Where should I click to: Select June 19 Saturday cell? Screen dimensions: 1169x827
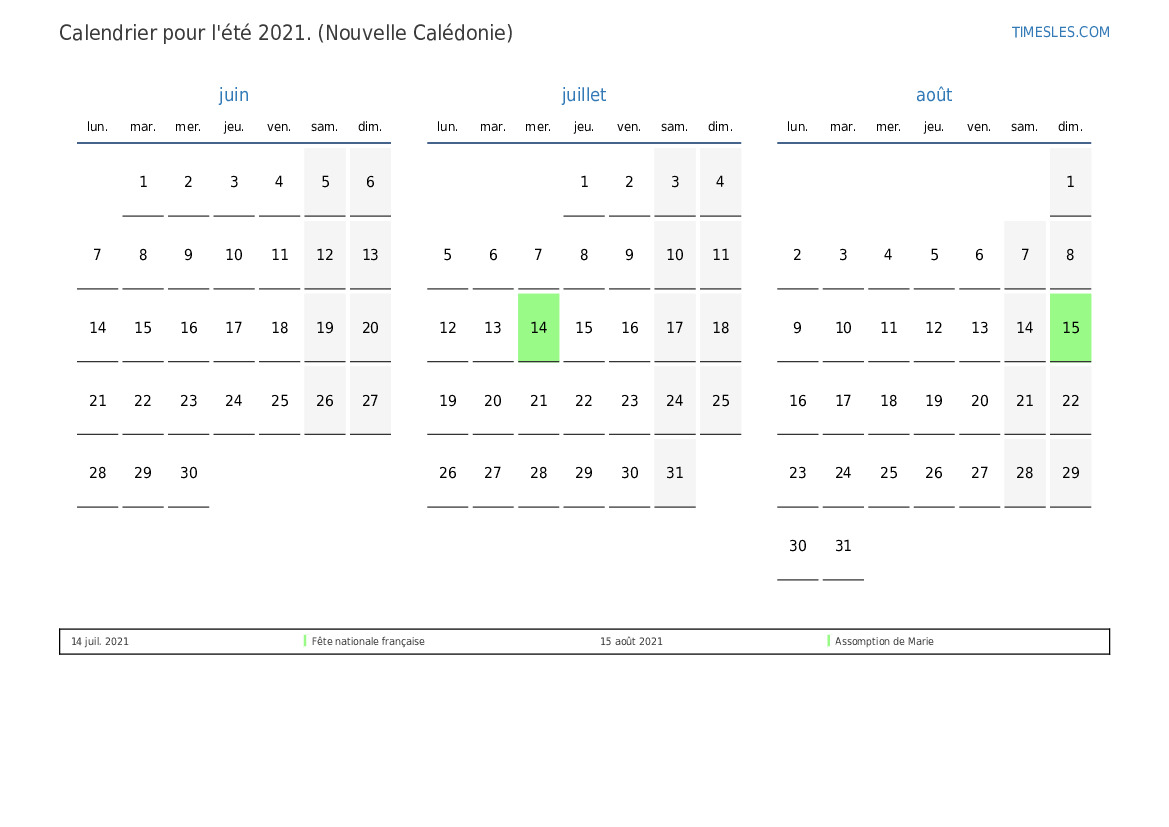pyautogui.click(x=325, y=328)
